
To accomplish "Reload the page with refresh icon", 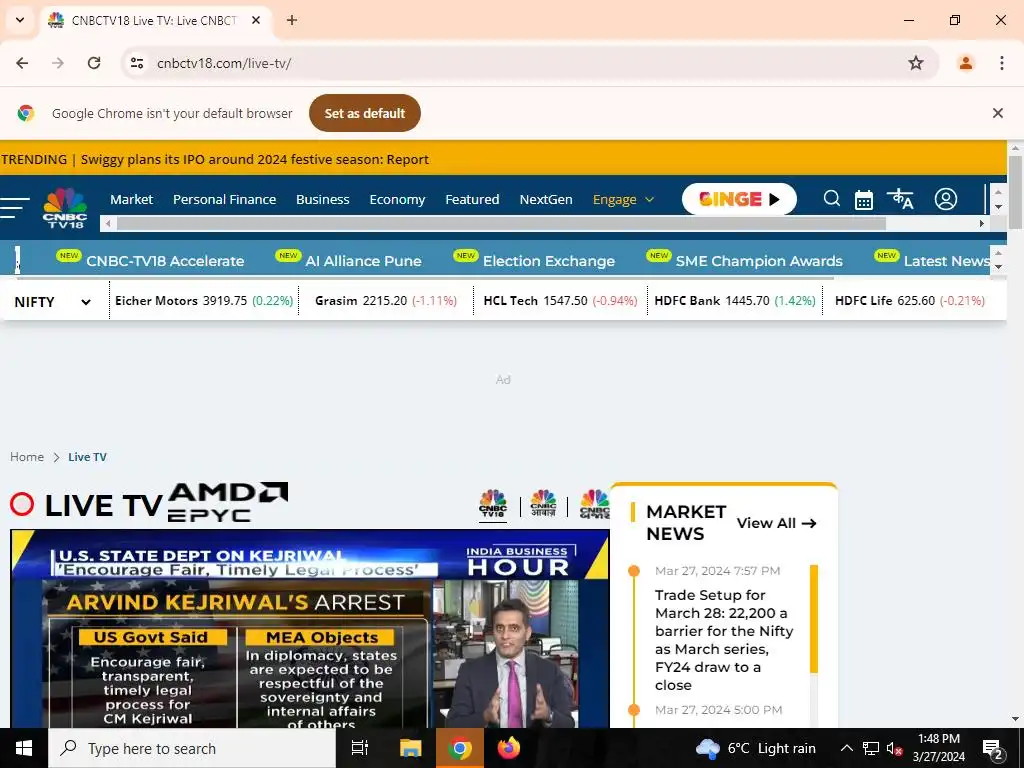I will 94,63.
